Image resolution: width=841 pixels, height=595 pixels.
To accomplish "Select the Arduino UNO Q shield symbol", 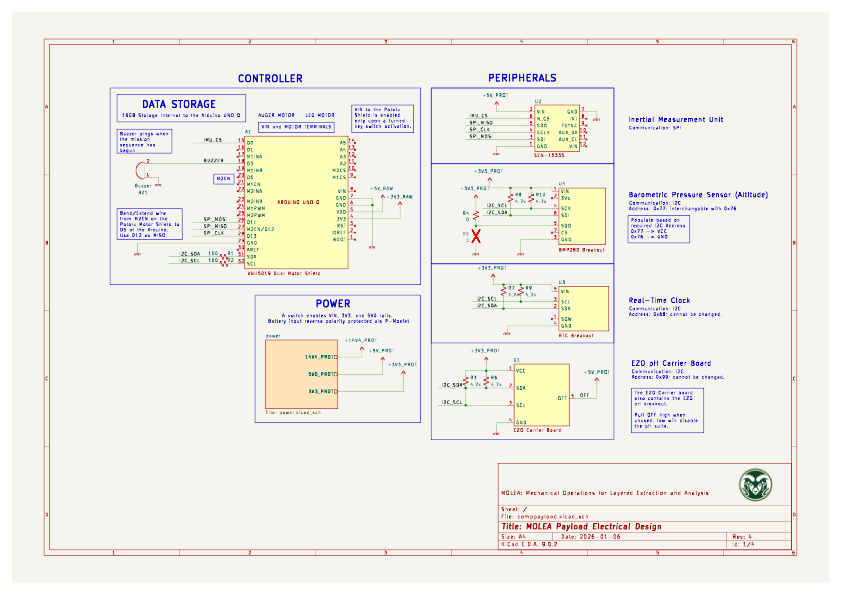I will click(297, 200).
